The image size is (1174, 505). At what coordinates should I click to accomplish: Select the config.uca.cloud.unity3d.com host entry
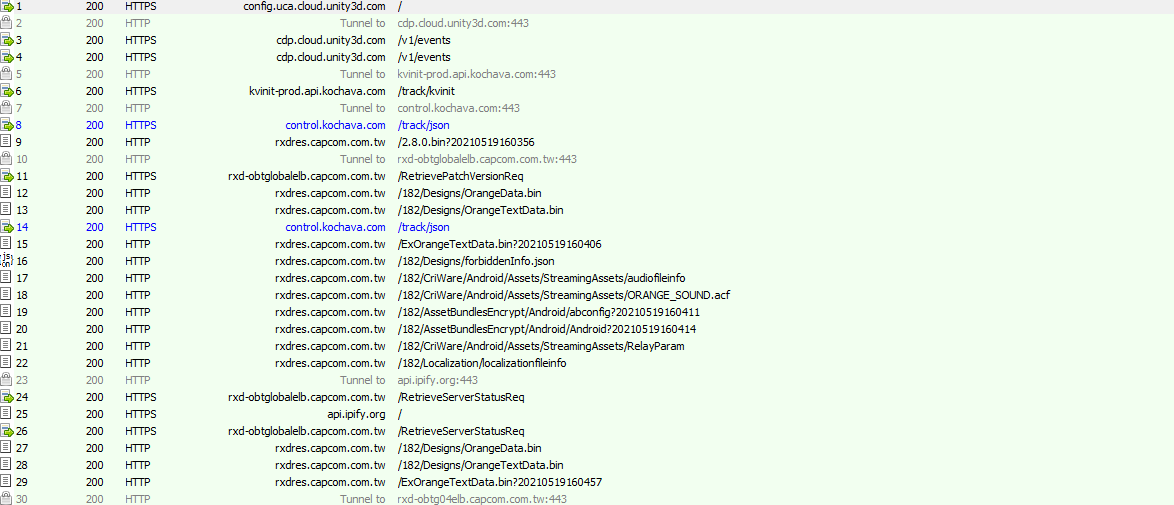click(x=314, y=6)
